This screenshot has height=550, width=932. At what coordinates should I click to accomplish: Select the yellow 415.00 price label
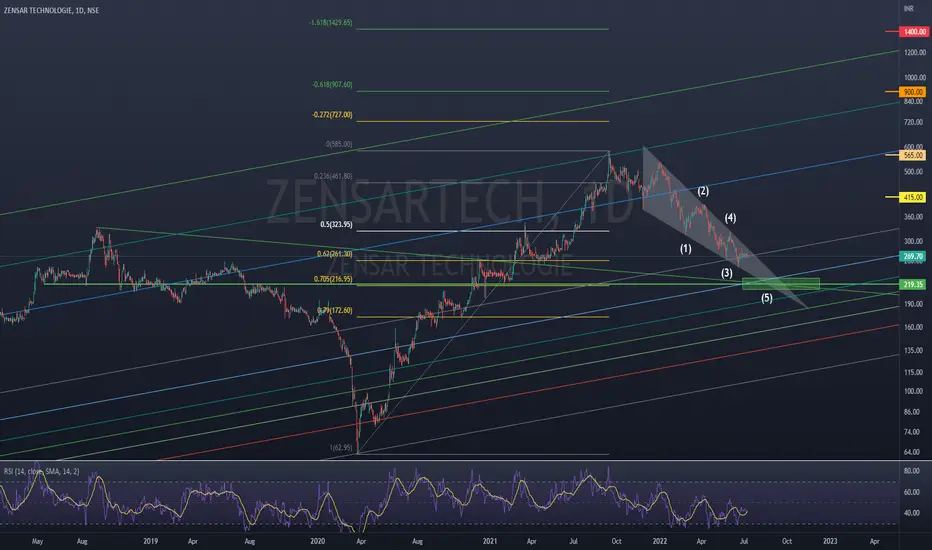coord(914,197)
